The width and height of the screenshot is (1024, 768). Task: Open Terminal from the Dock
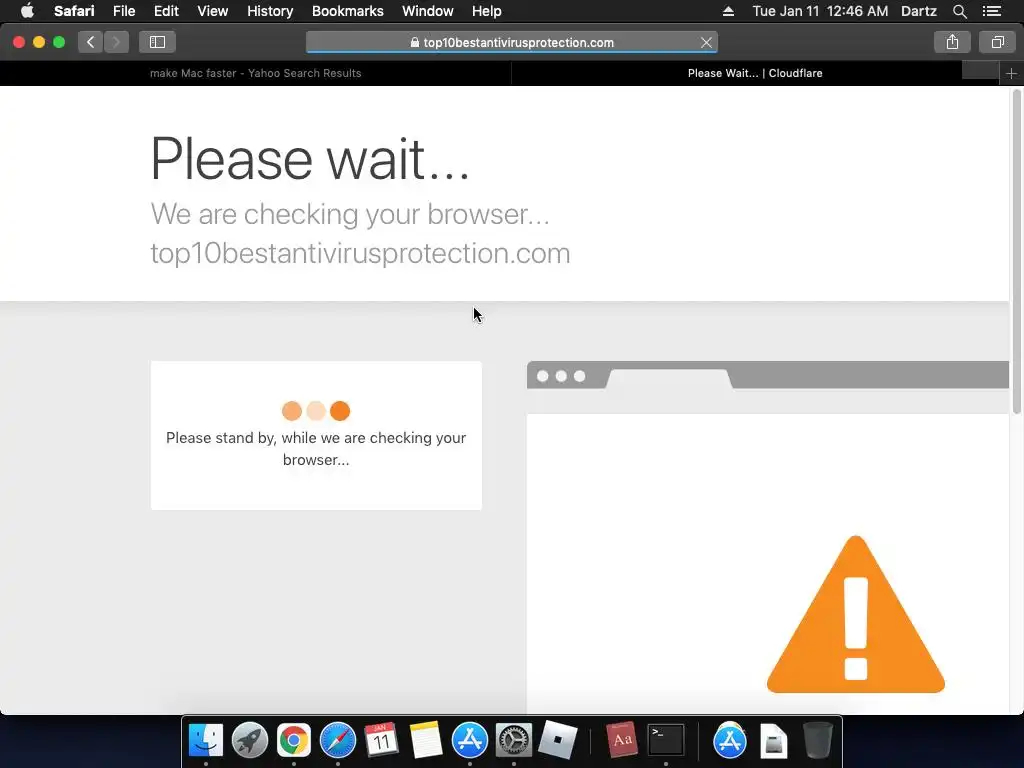pos(665,741)
